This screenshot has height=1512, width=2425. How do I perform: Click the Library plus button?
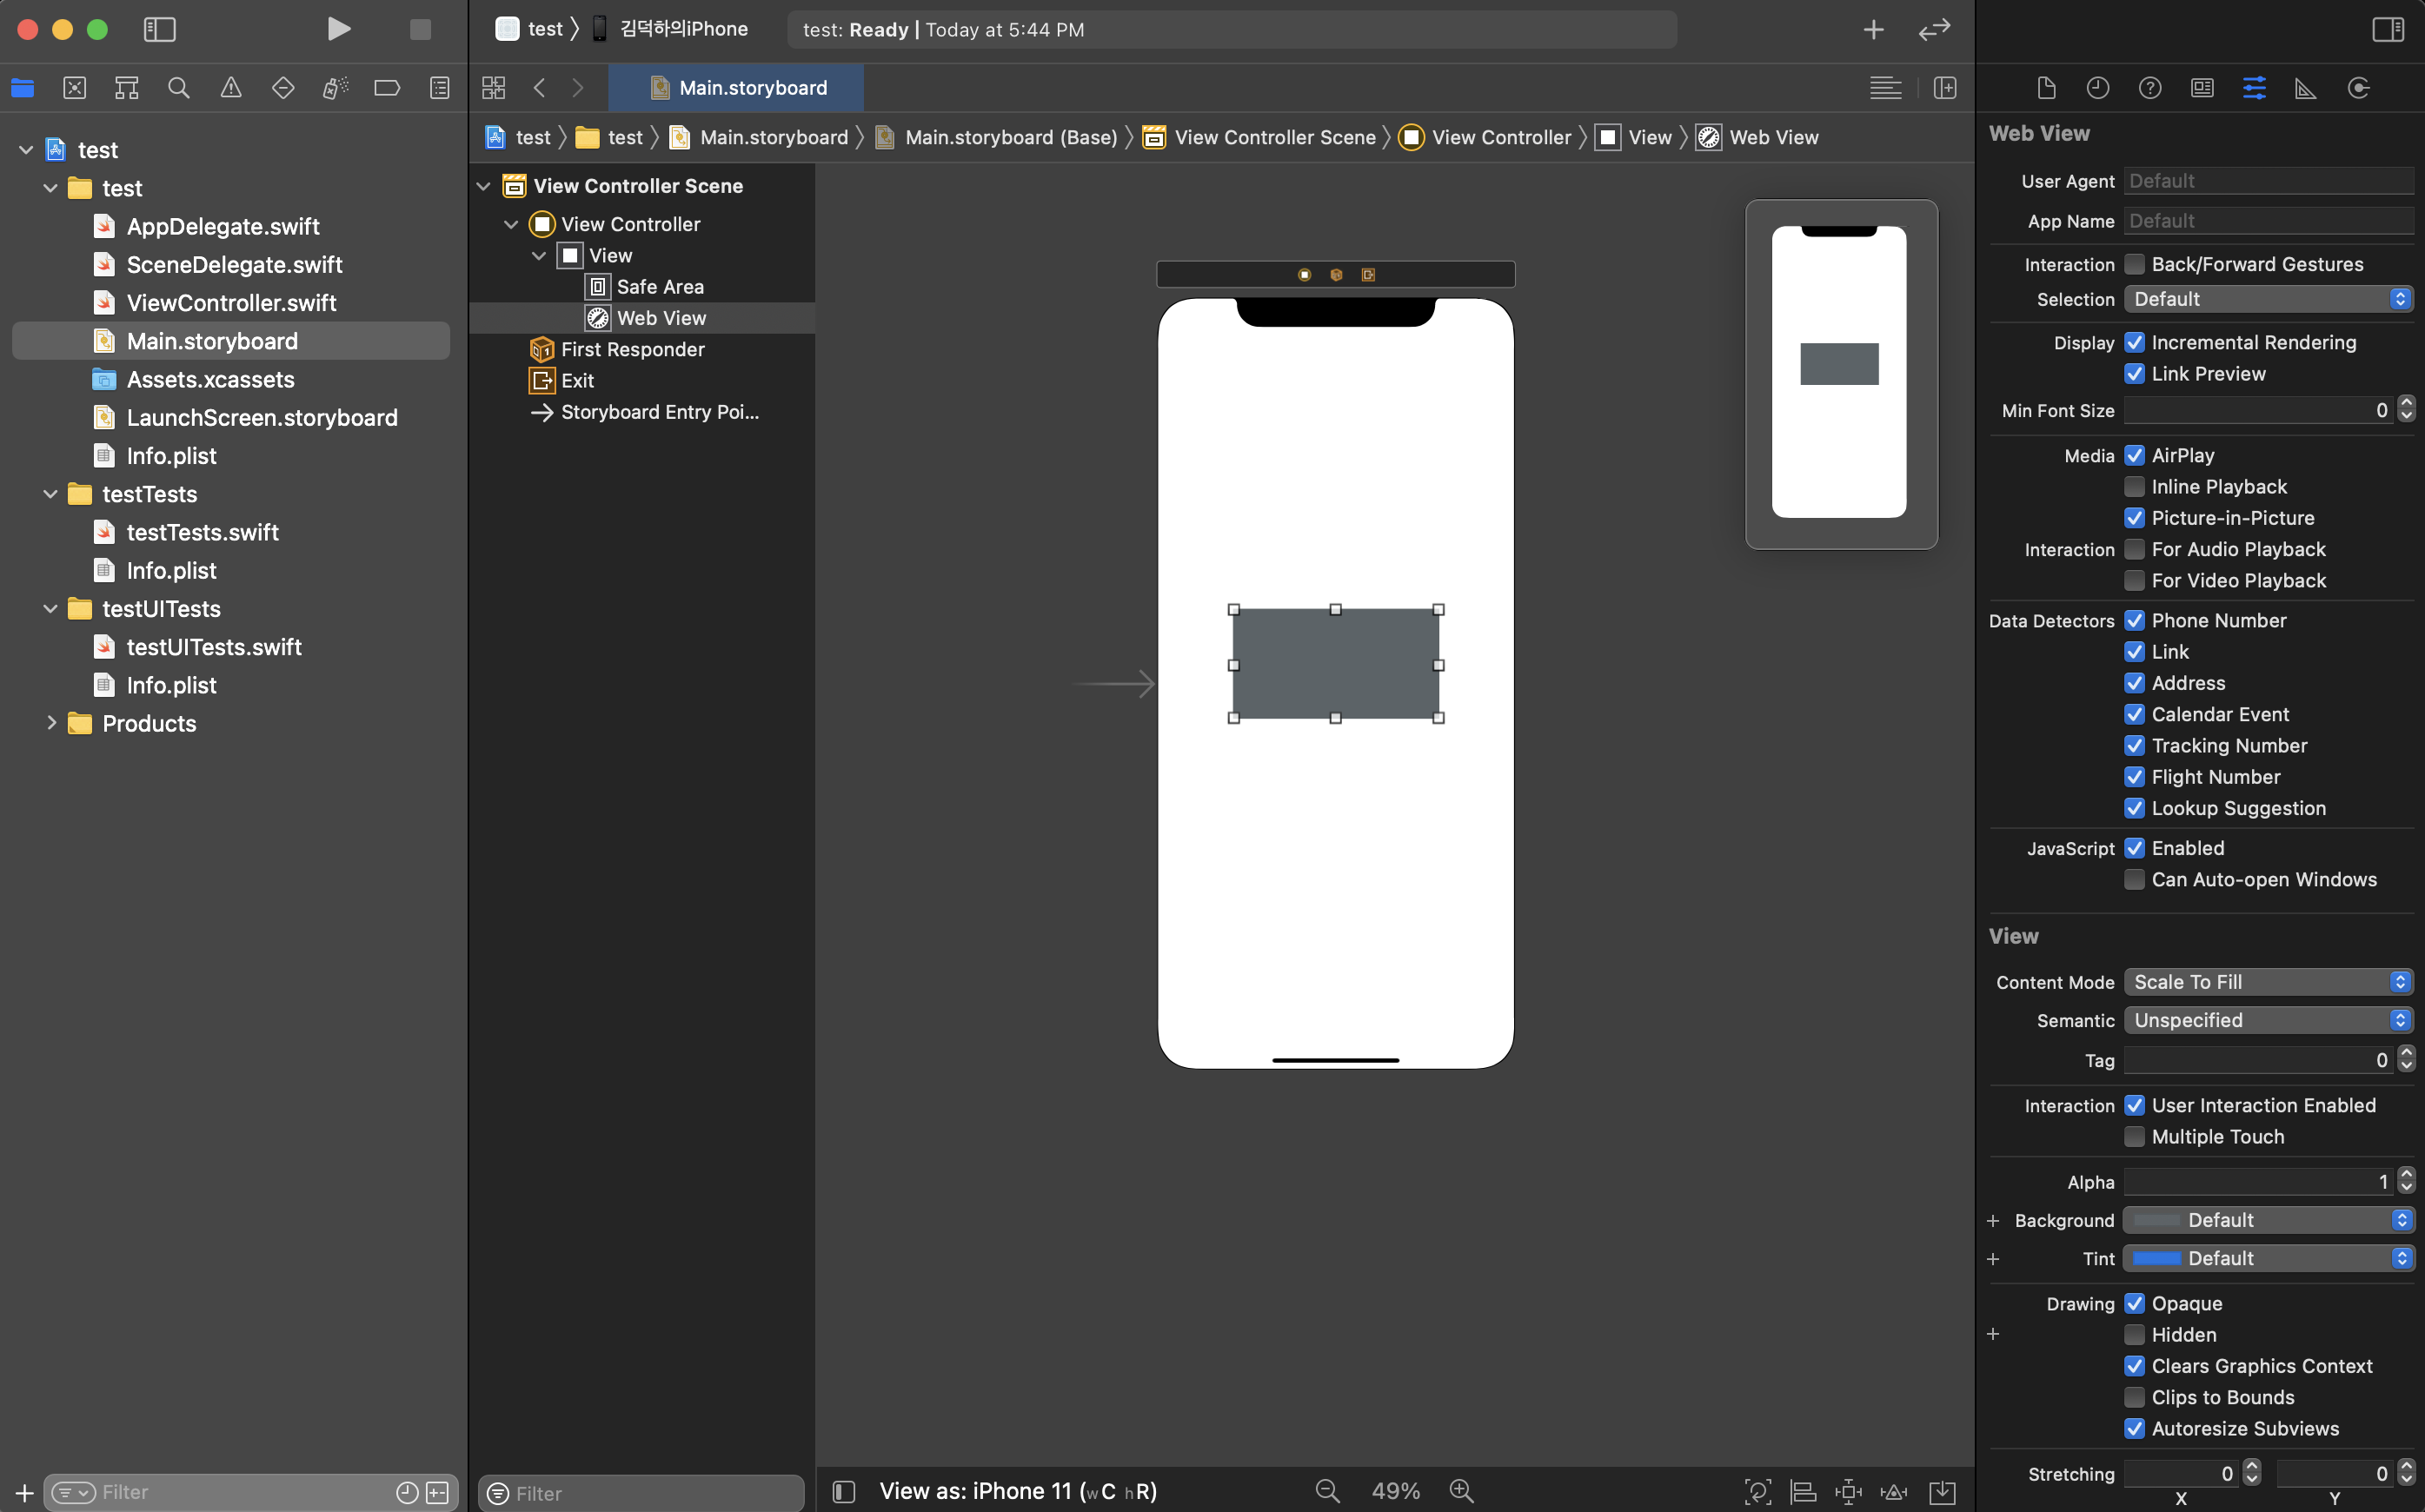point(1873,30)
